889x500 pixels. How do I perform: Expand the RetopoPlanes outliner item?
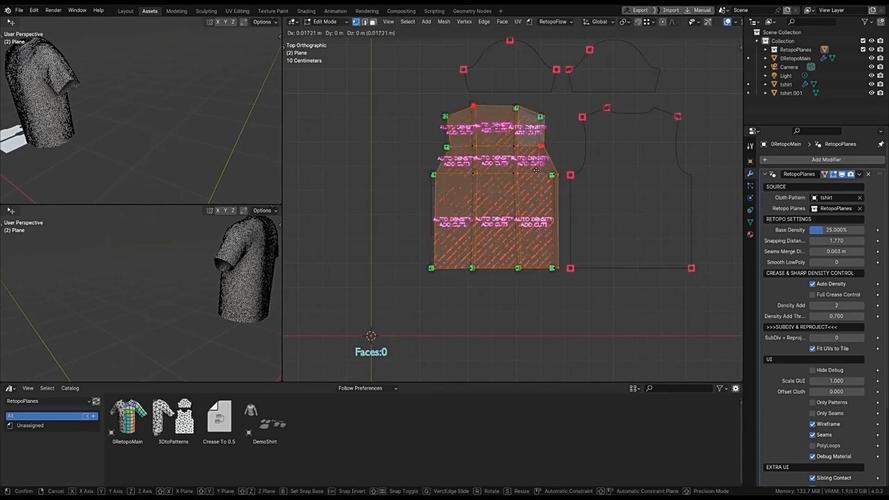(765, 50)
